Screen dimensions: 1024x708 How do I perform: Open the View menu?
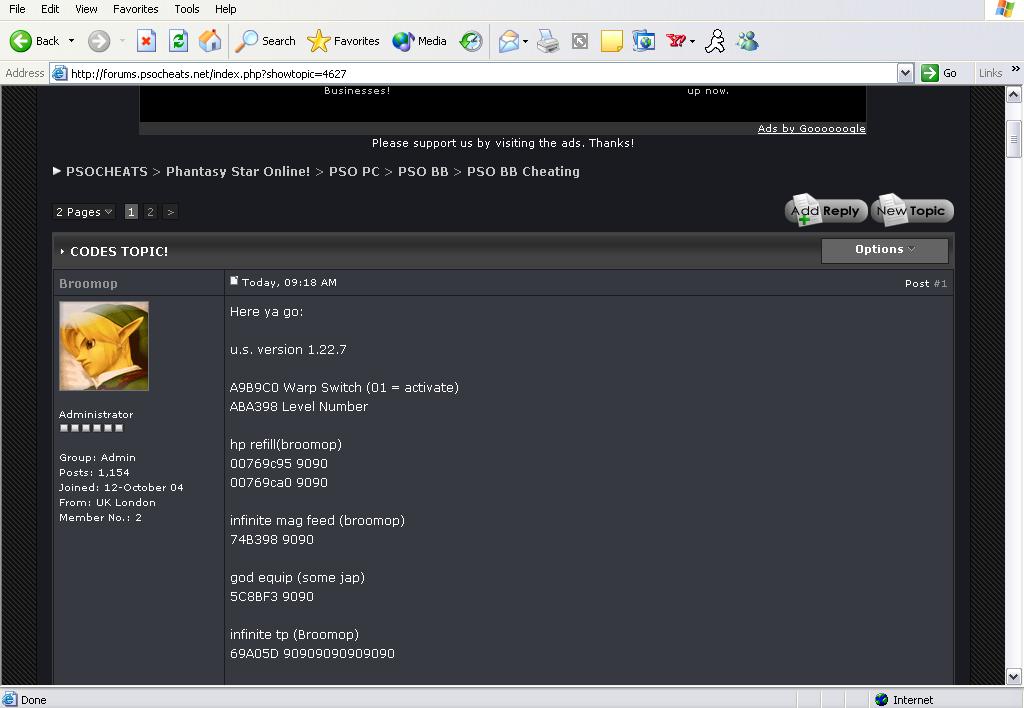pyautogui.click(x=86, y=9)
